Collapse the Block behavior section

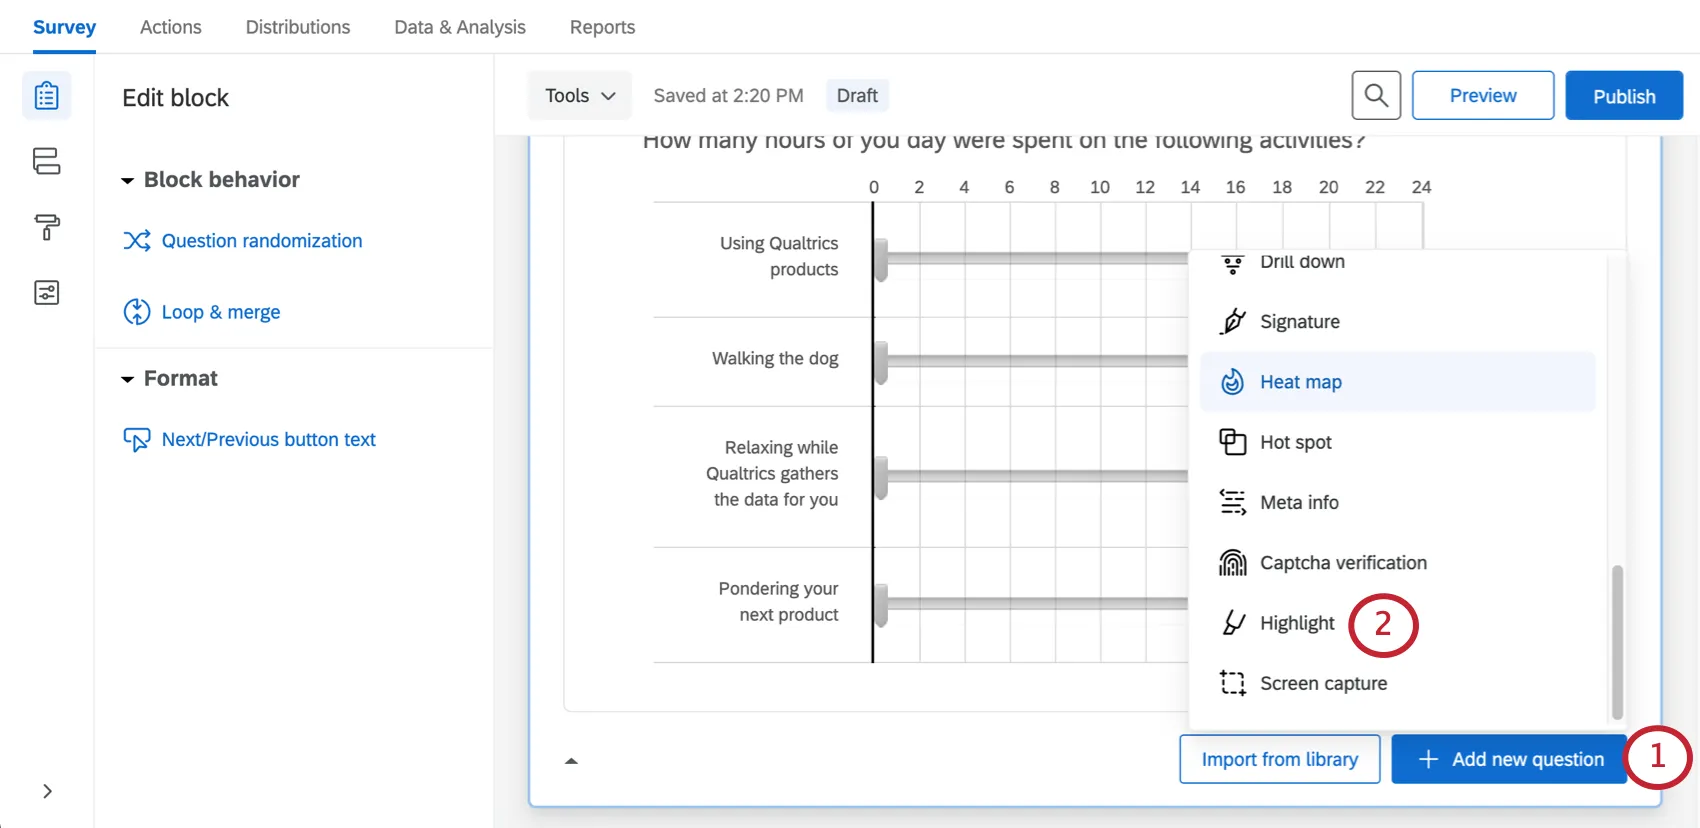[128, 181]
